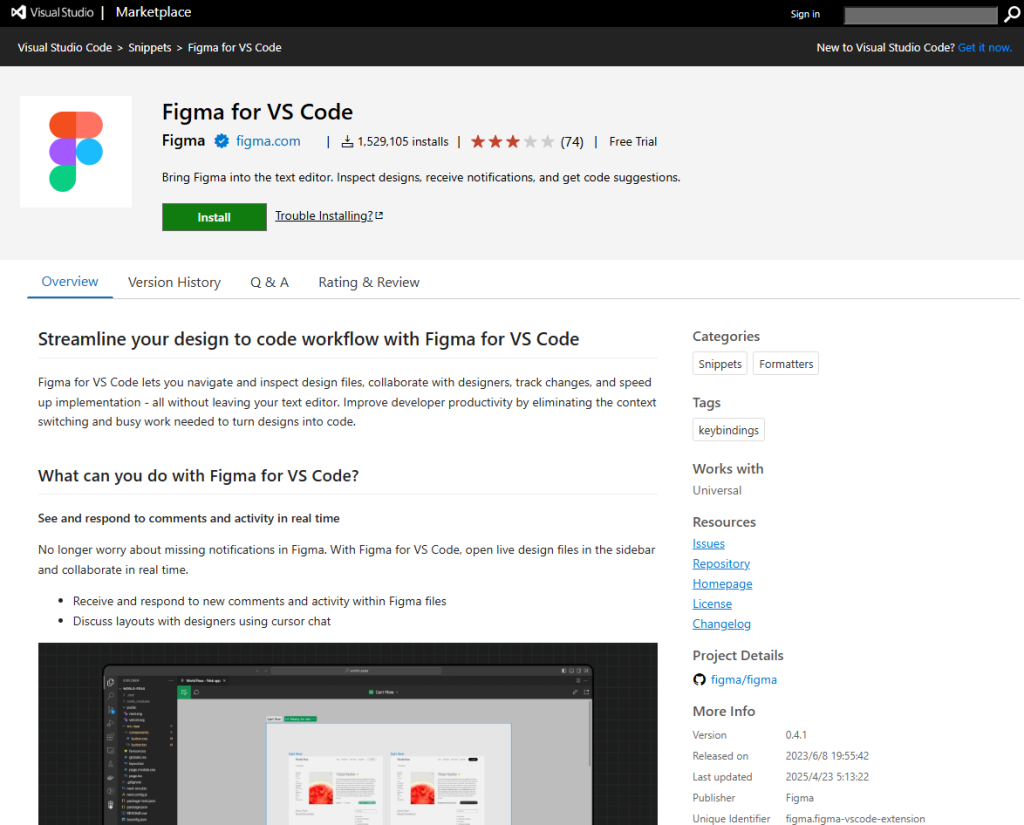Image resolution: width=1024 pixels, height=825 pixels.
Task: Click the GitHub icon beside figma/figma
Action: [x=699, y=680]
